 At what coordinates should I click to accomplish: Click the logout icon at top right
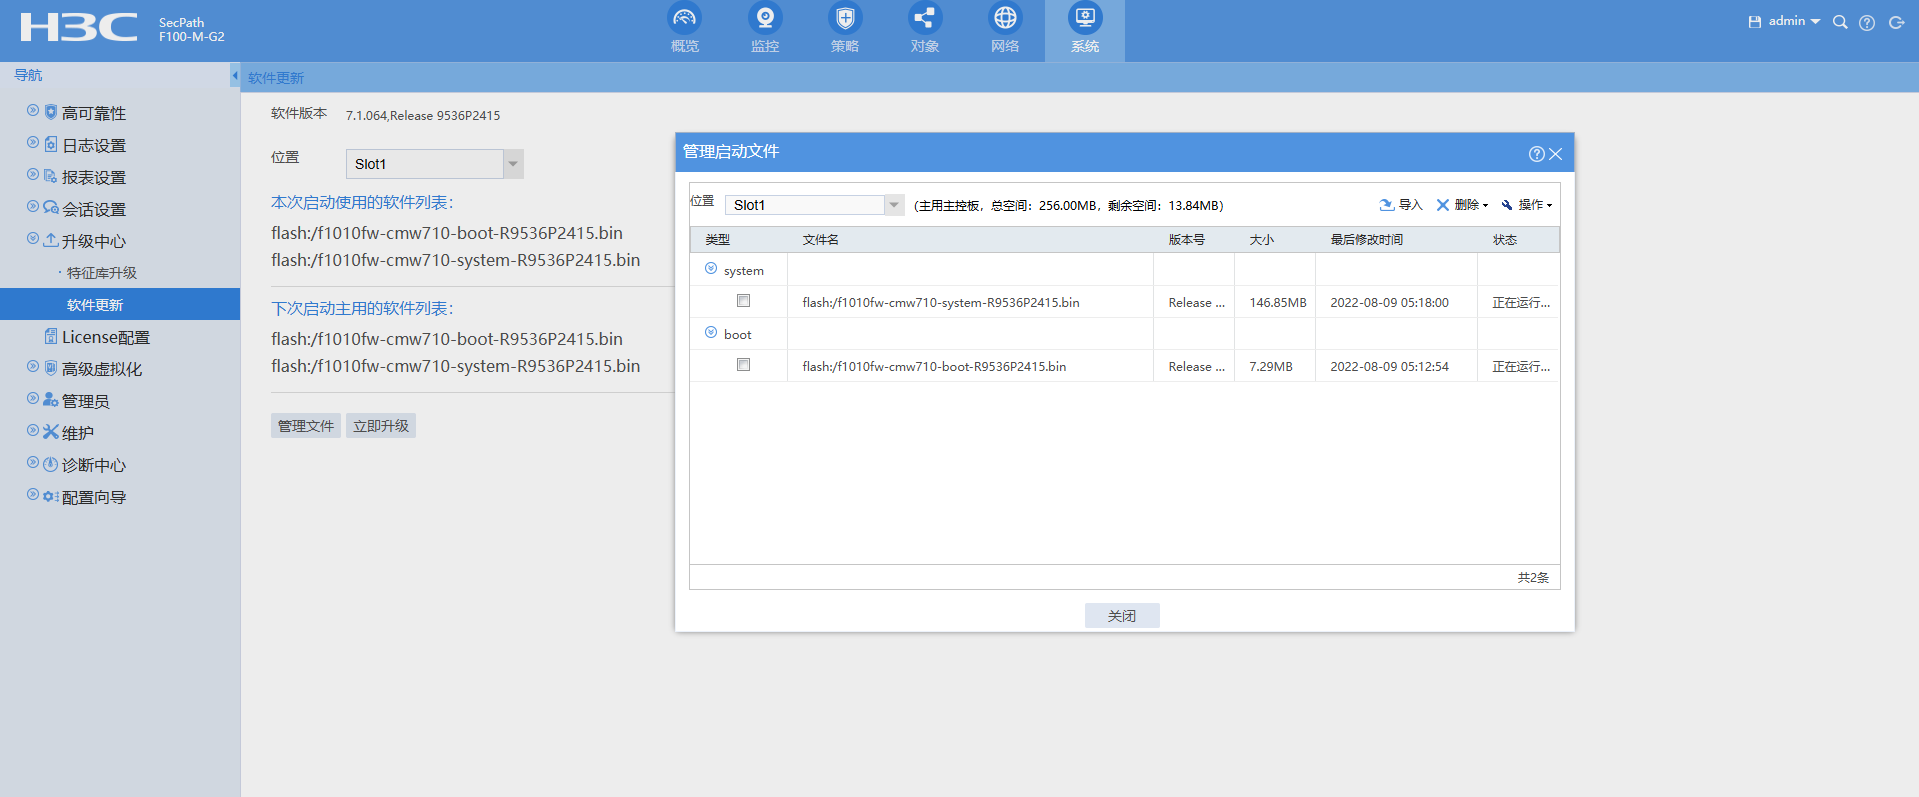coord(1896,22)
